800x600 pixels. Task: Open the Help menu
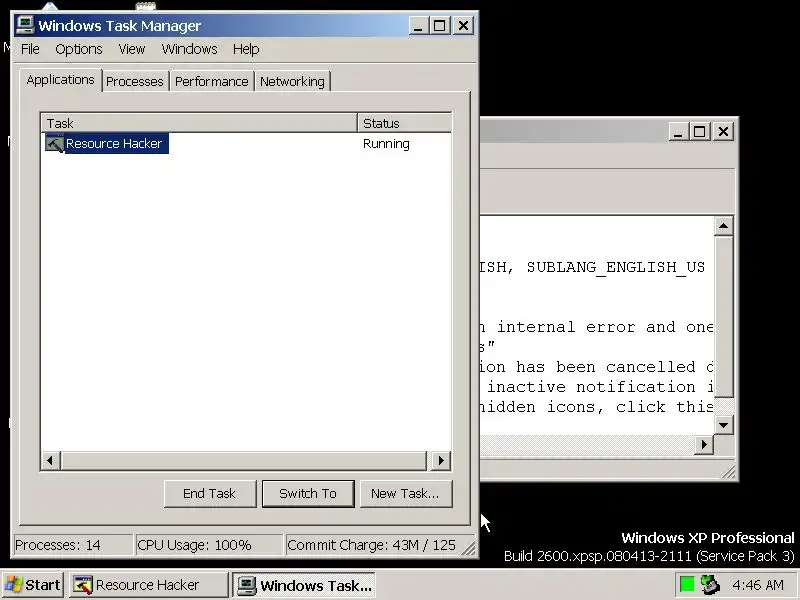[x=246, y=49]
